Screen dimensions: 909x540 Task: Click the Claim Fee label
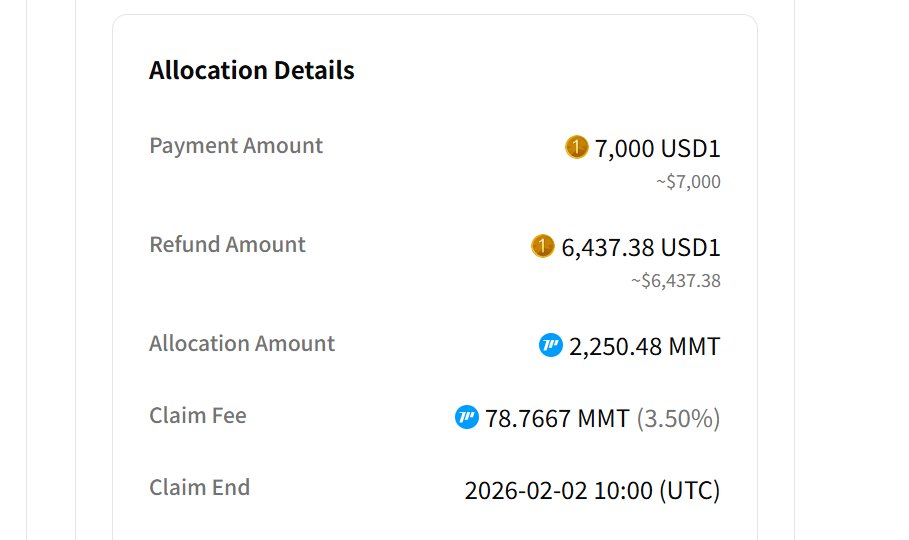[x=198, y=416]
